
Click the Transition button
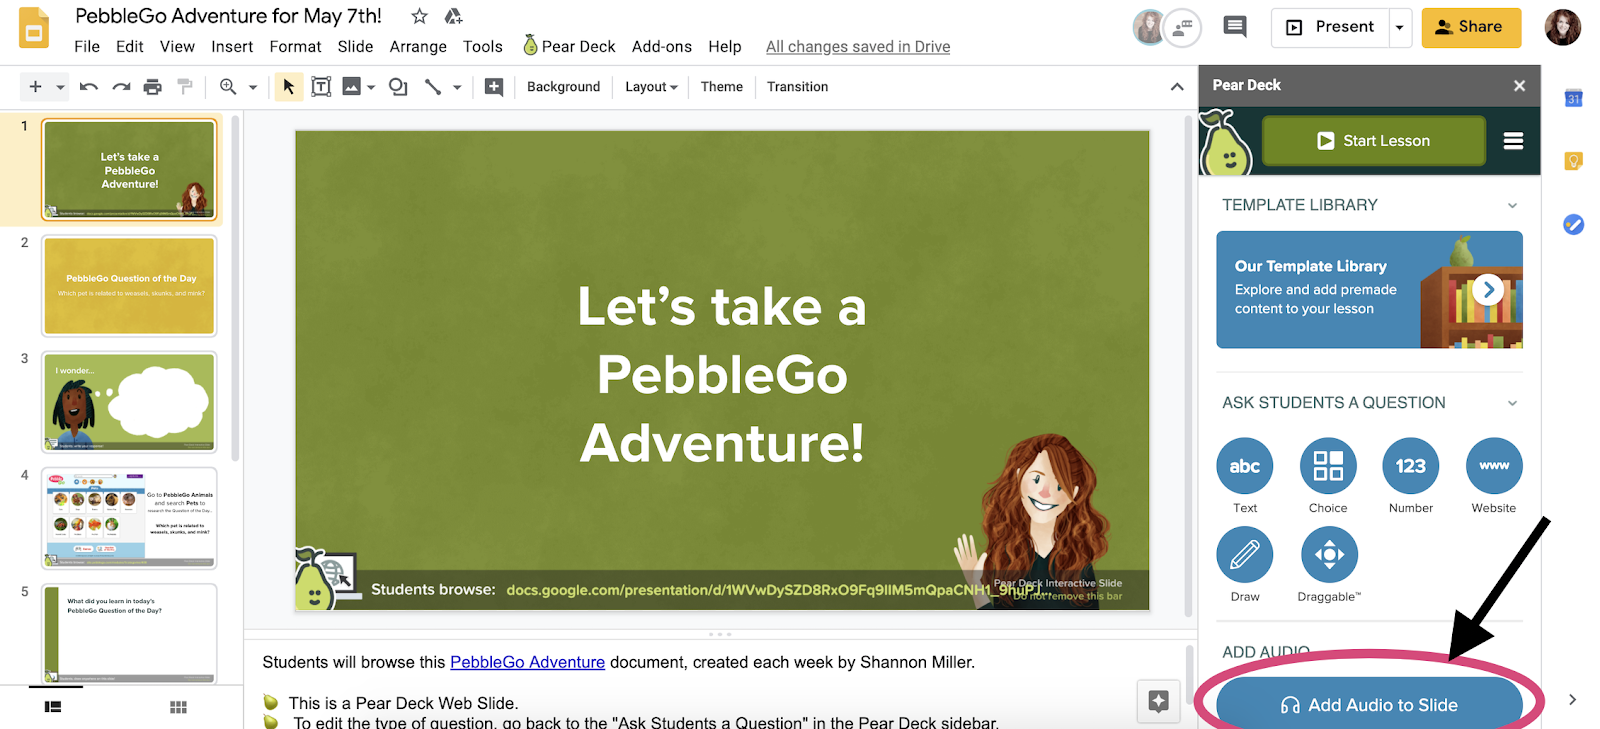point(797,87)
